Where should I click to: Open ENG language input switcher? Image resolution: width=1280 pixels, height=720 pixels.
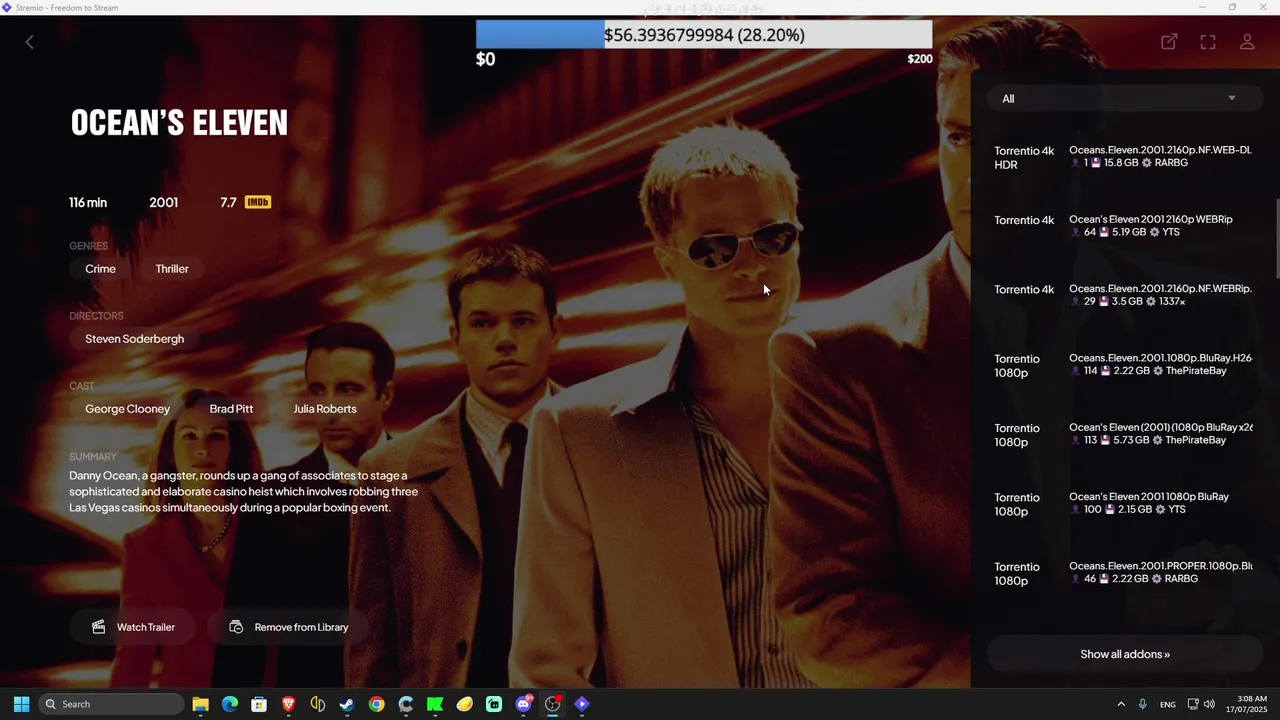pos(1168,704)
